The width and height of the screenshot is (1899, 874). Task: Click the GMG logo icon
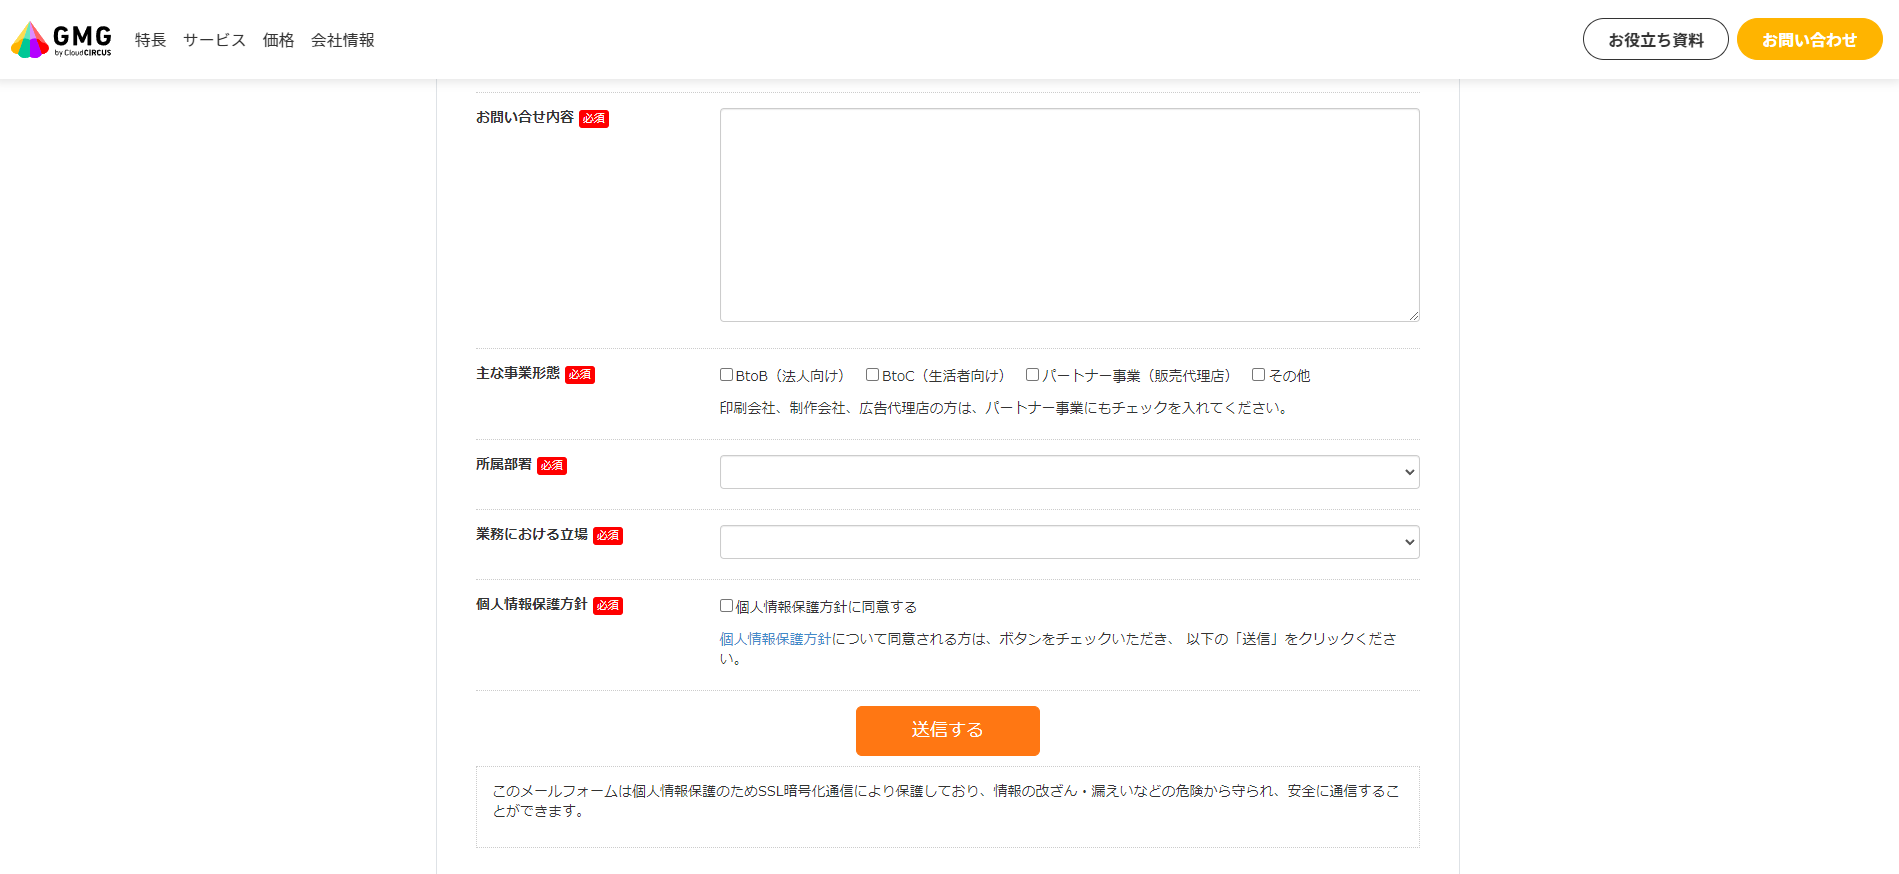[61, 39]
